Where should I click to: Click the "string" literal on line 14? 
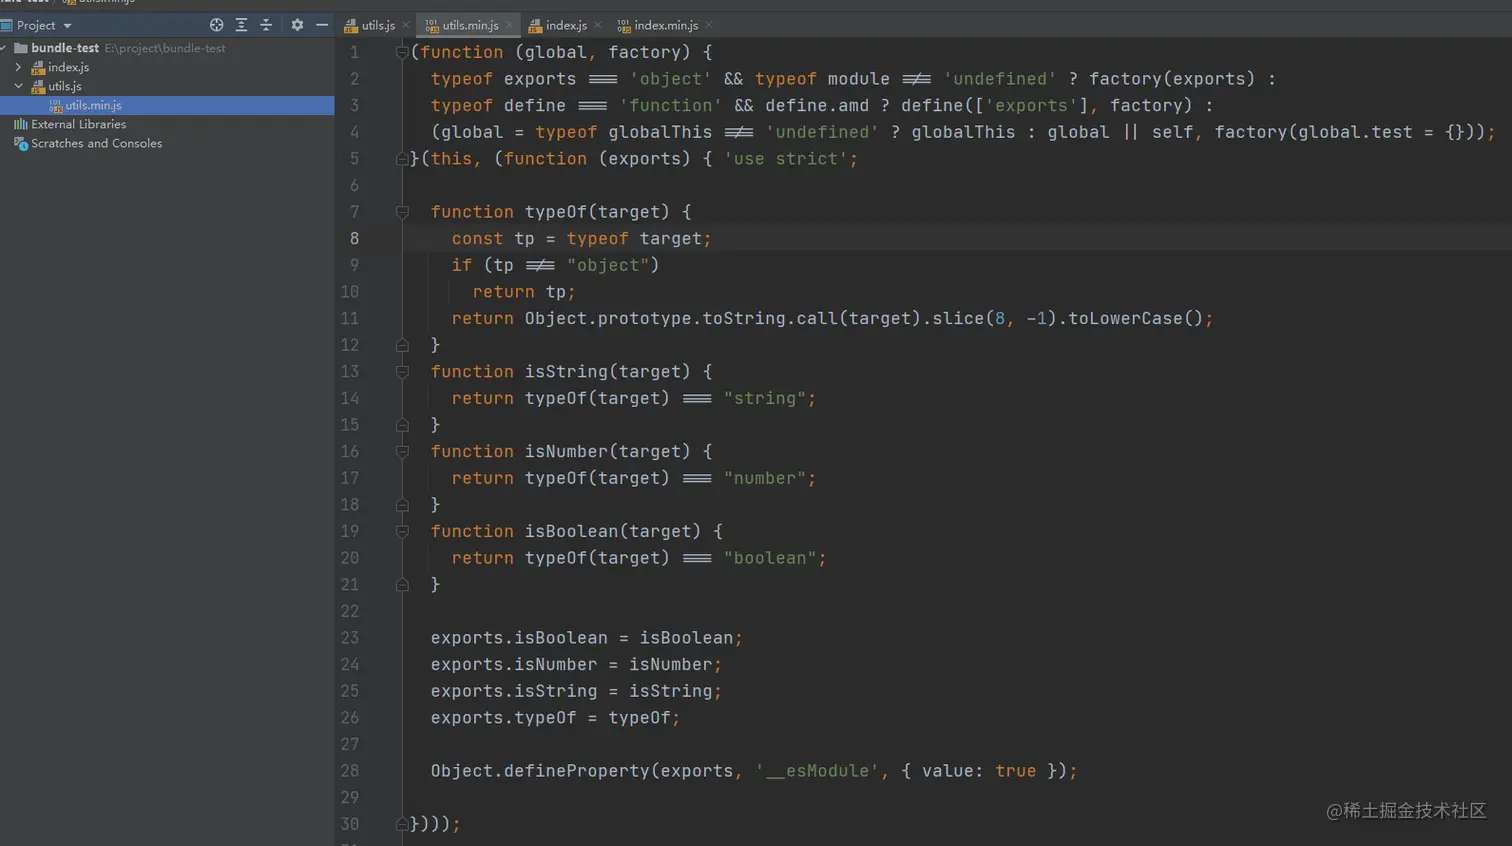tap(765, 399)
